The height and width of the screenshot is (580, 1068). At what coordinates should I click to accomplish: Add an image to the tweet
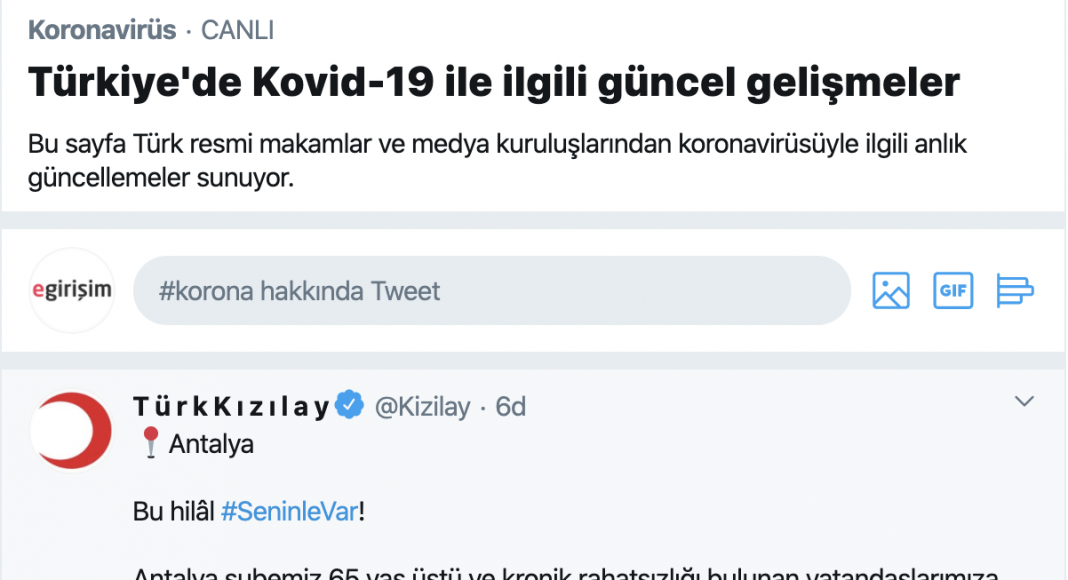pyautogui.click(x=891, y=291)
